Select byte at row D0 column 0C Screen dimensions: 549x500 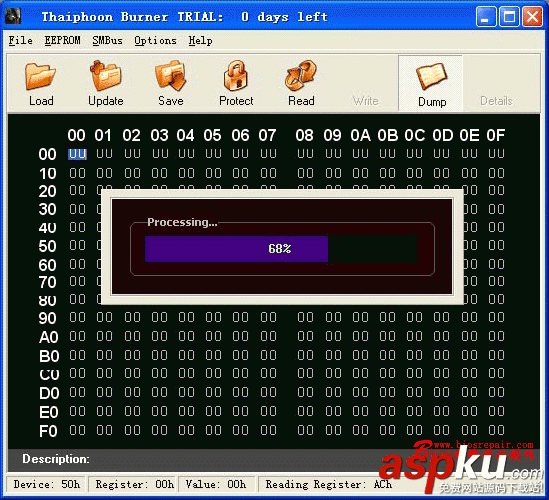tap(415, 392)
